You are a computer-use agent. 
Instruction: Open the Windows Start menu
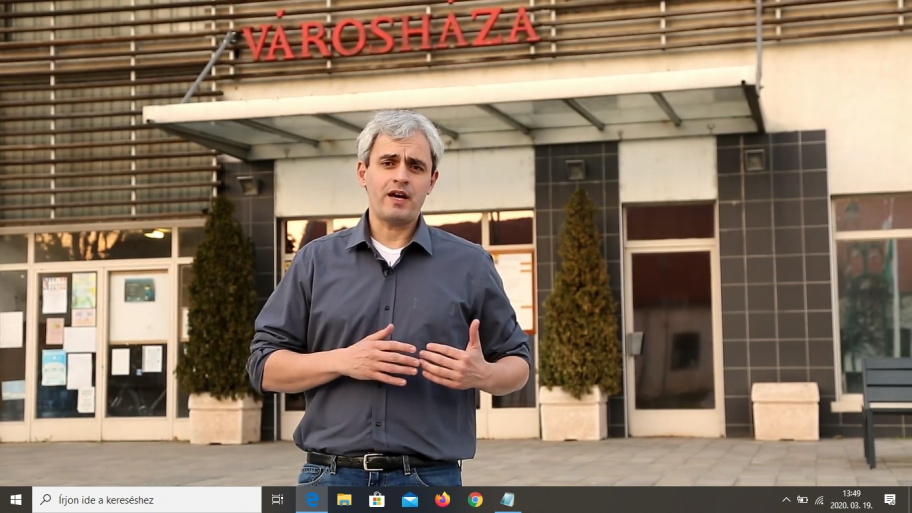click(x=15, y=499)
